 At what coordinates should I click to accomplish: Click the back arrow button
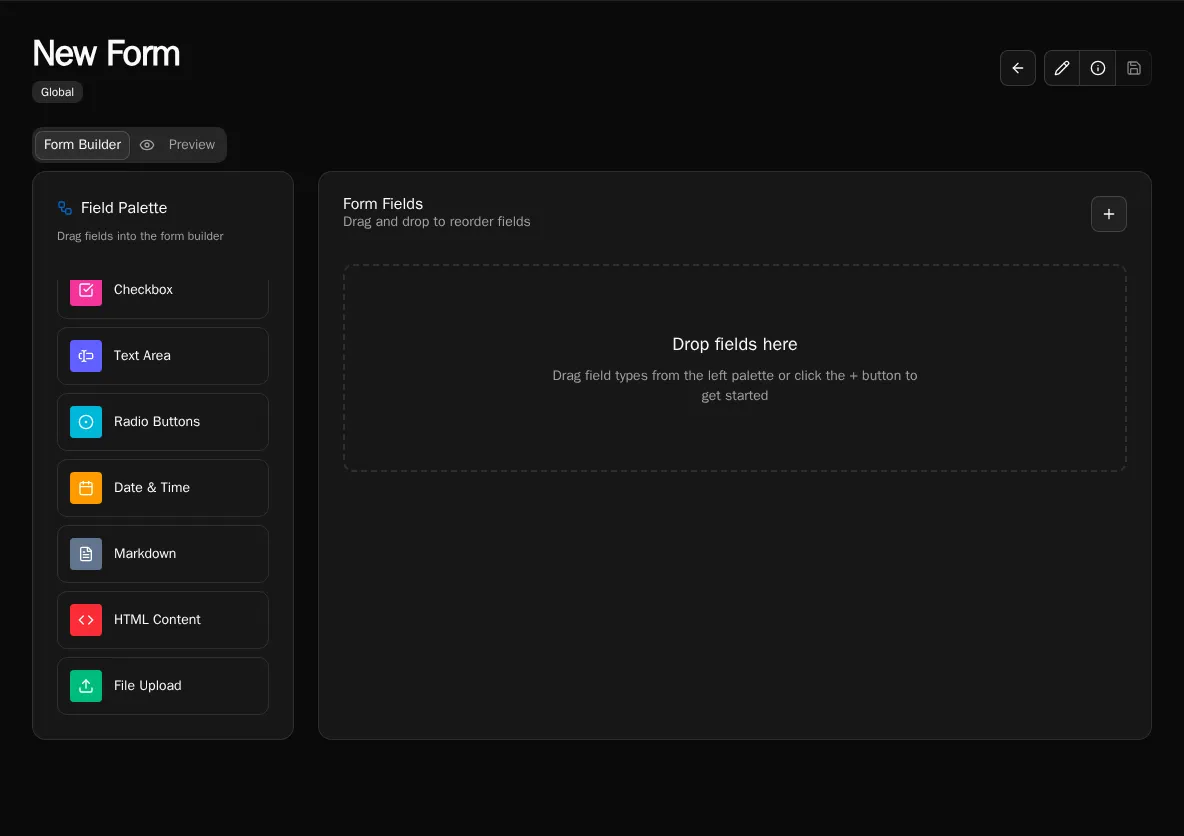click(1017, 68)
